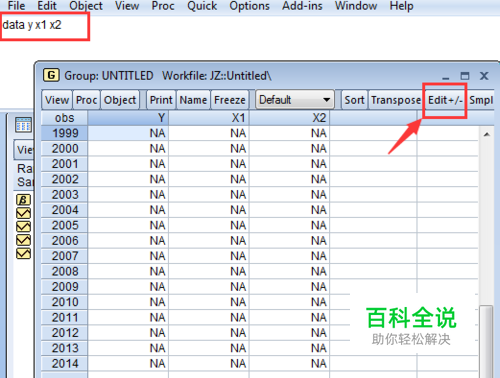500x378 pixels.
Task: Select row 2000
Action: point(64,148)
